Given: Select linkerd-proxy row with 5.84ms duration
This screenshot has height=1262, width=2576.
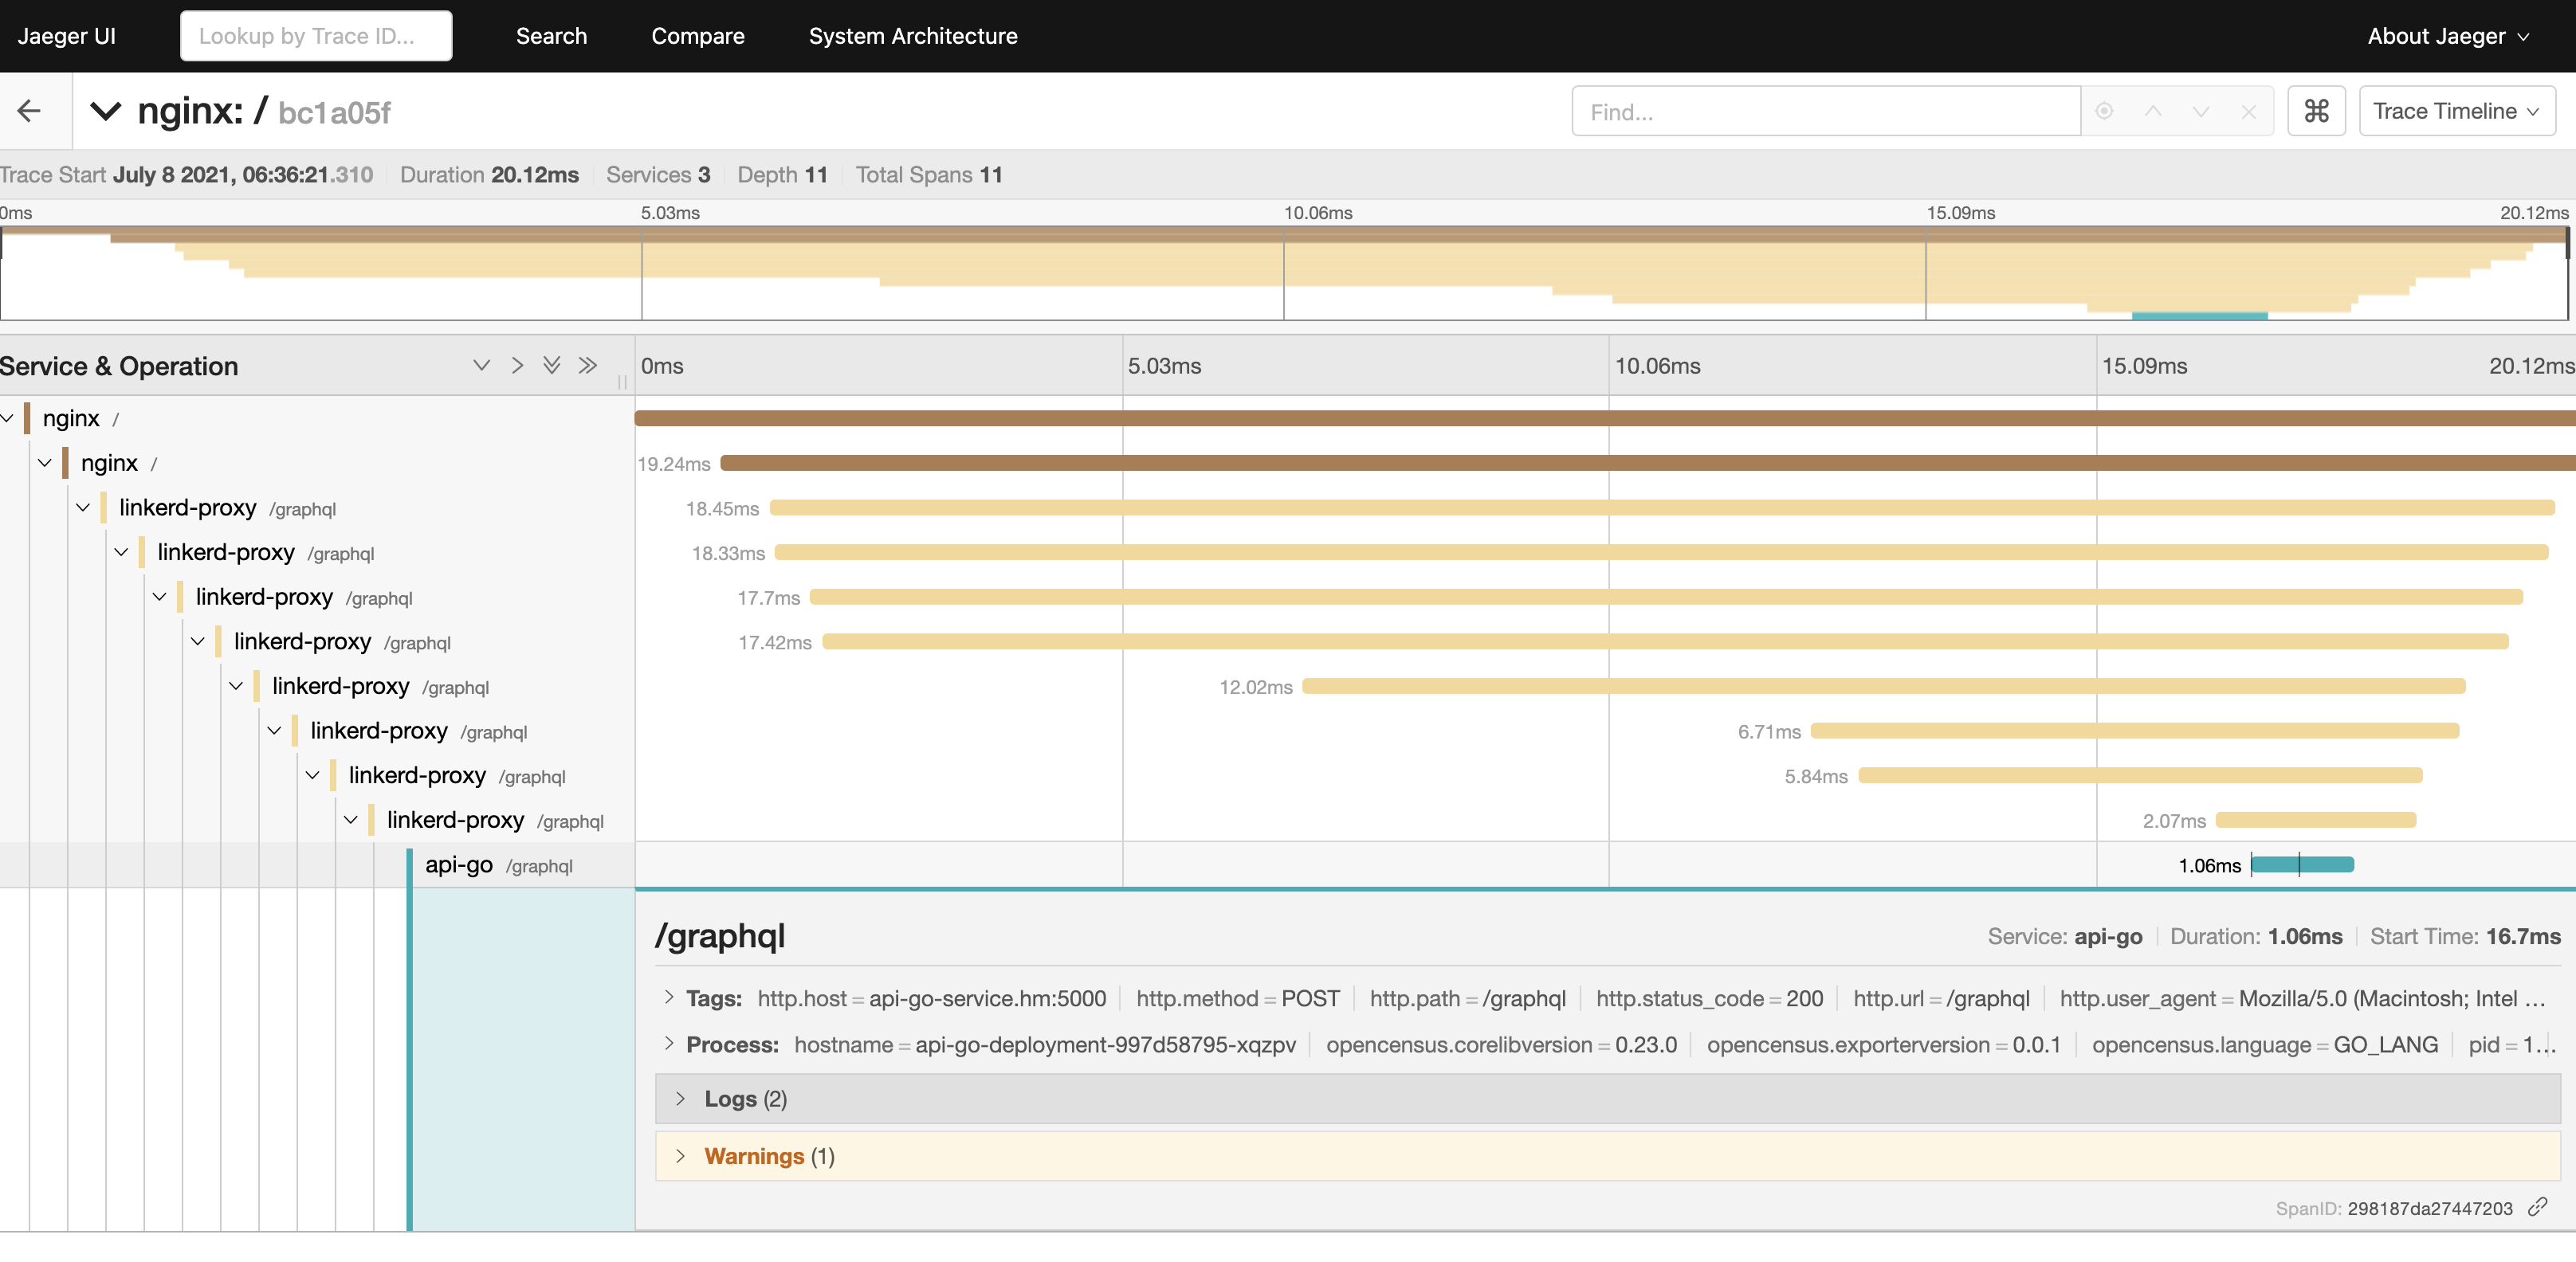Looking at the screenshot, I should tap(456, 775).
